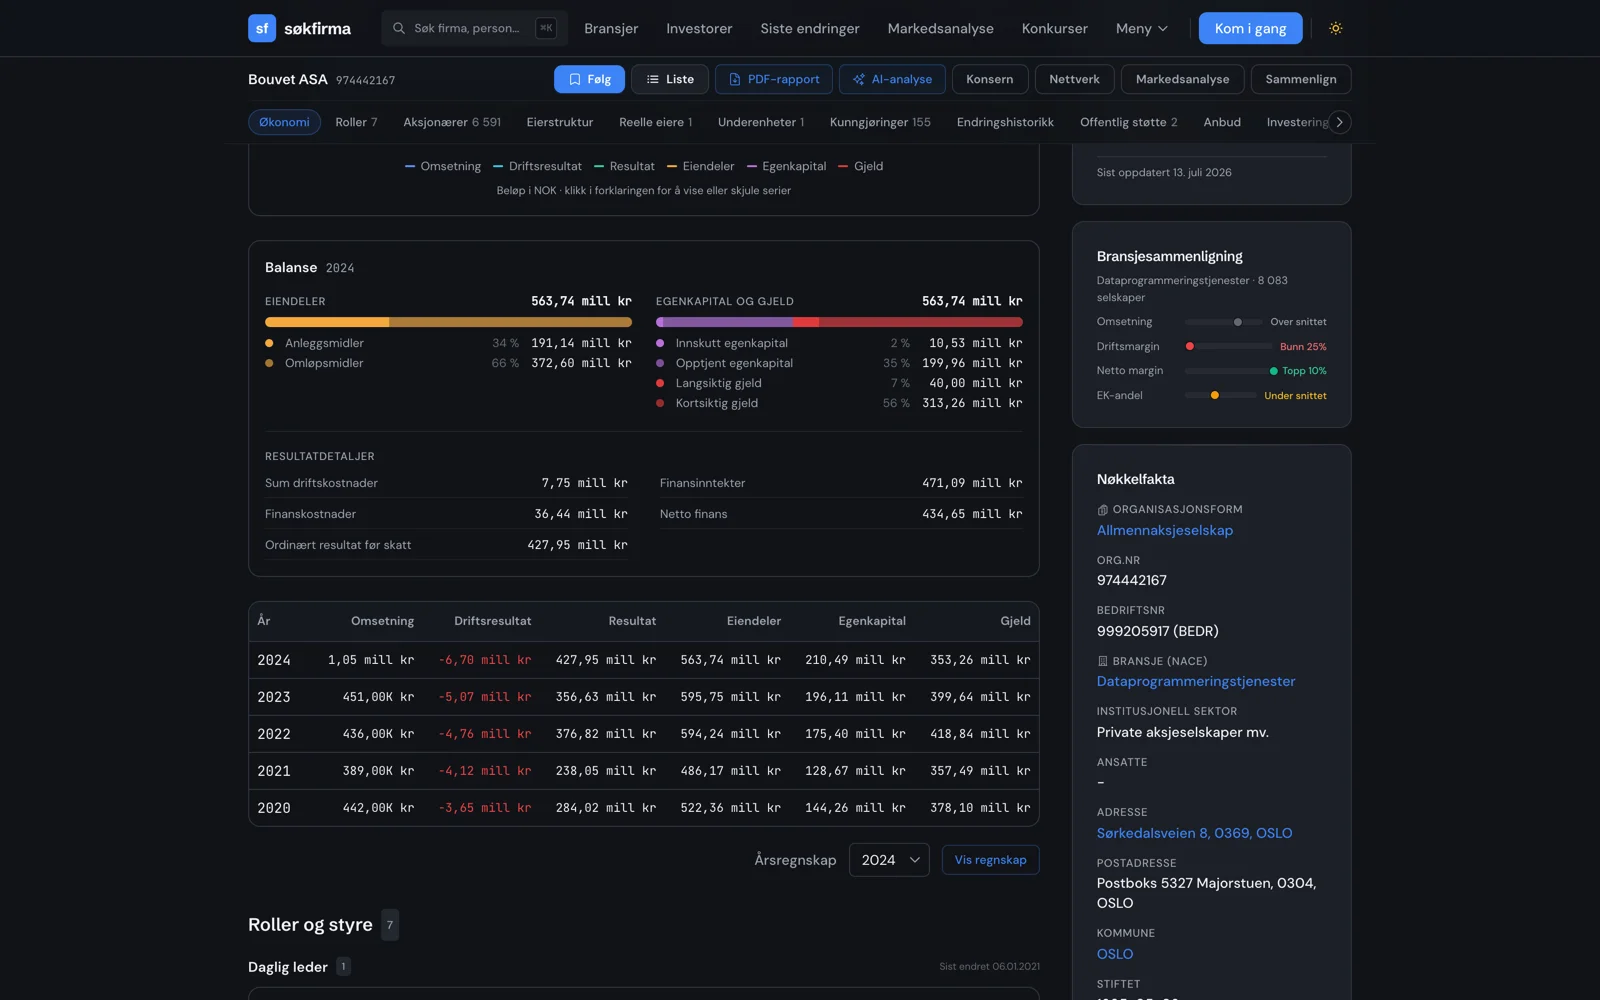
Task: Click the Eiendeler balance bar
Action: click(x=448, y=322)
